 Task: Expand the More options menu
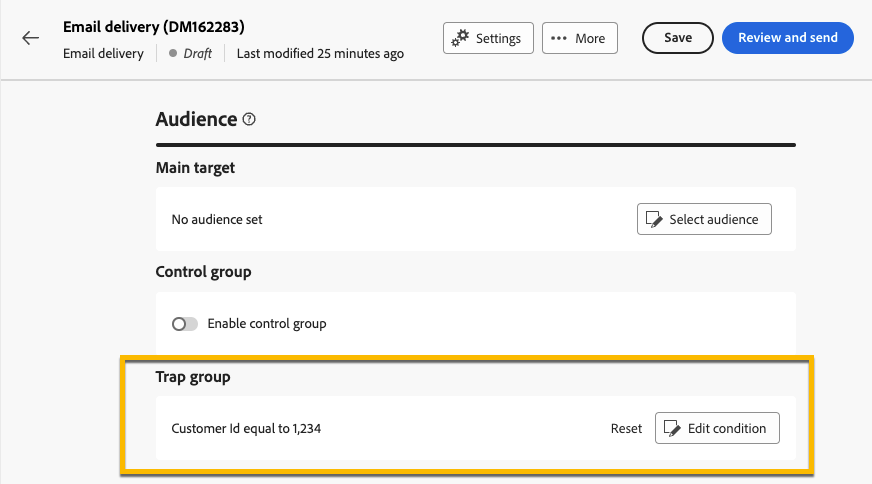click(x=579, y=38)
